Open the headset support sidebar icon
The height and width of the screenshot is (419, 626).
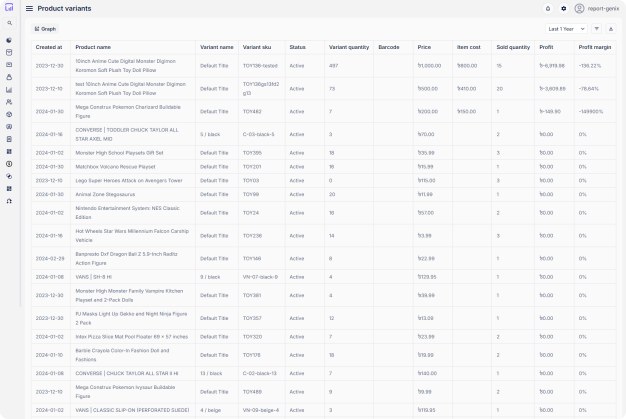click(9, 201)
